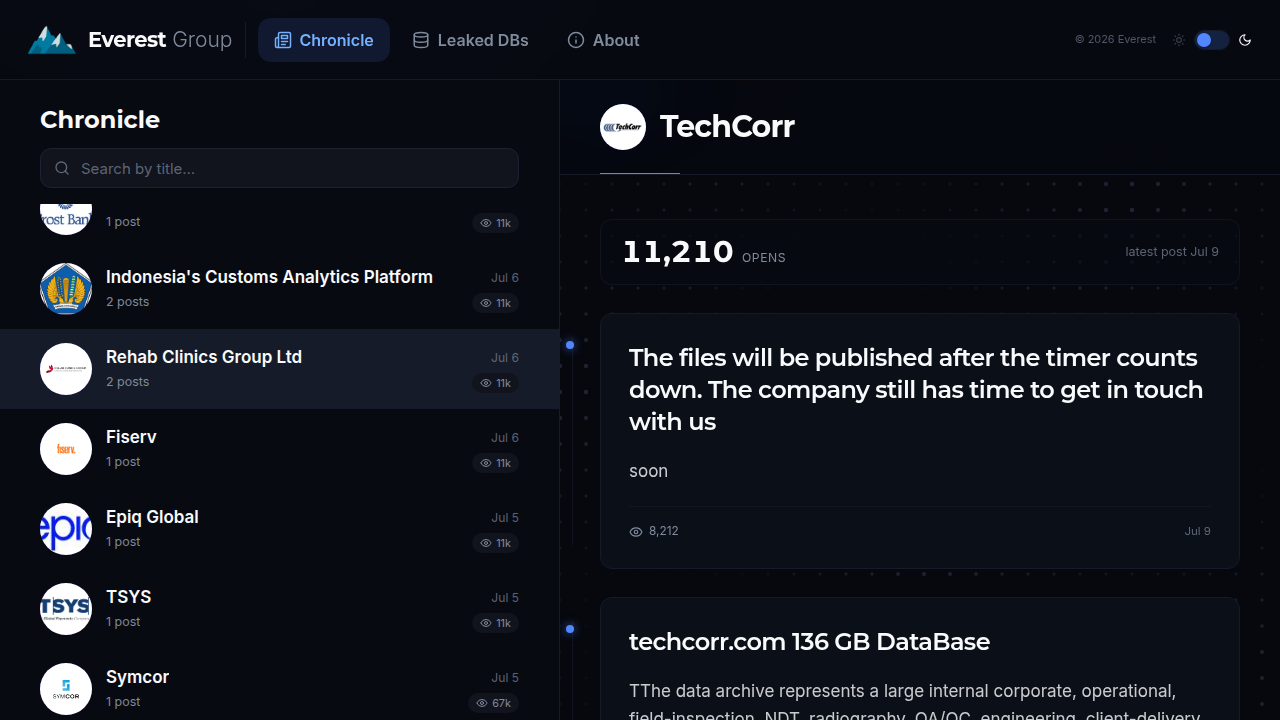Open the Fiserv entry title

131,437
